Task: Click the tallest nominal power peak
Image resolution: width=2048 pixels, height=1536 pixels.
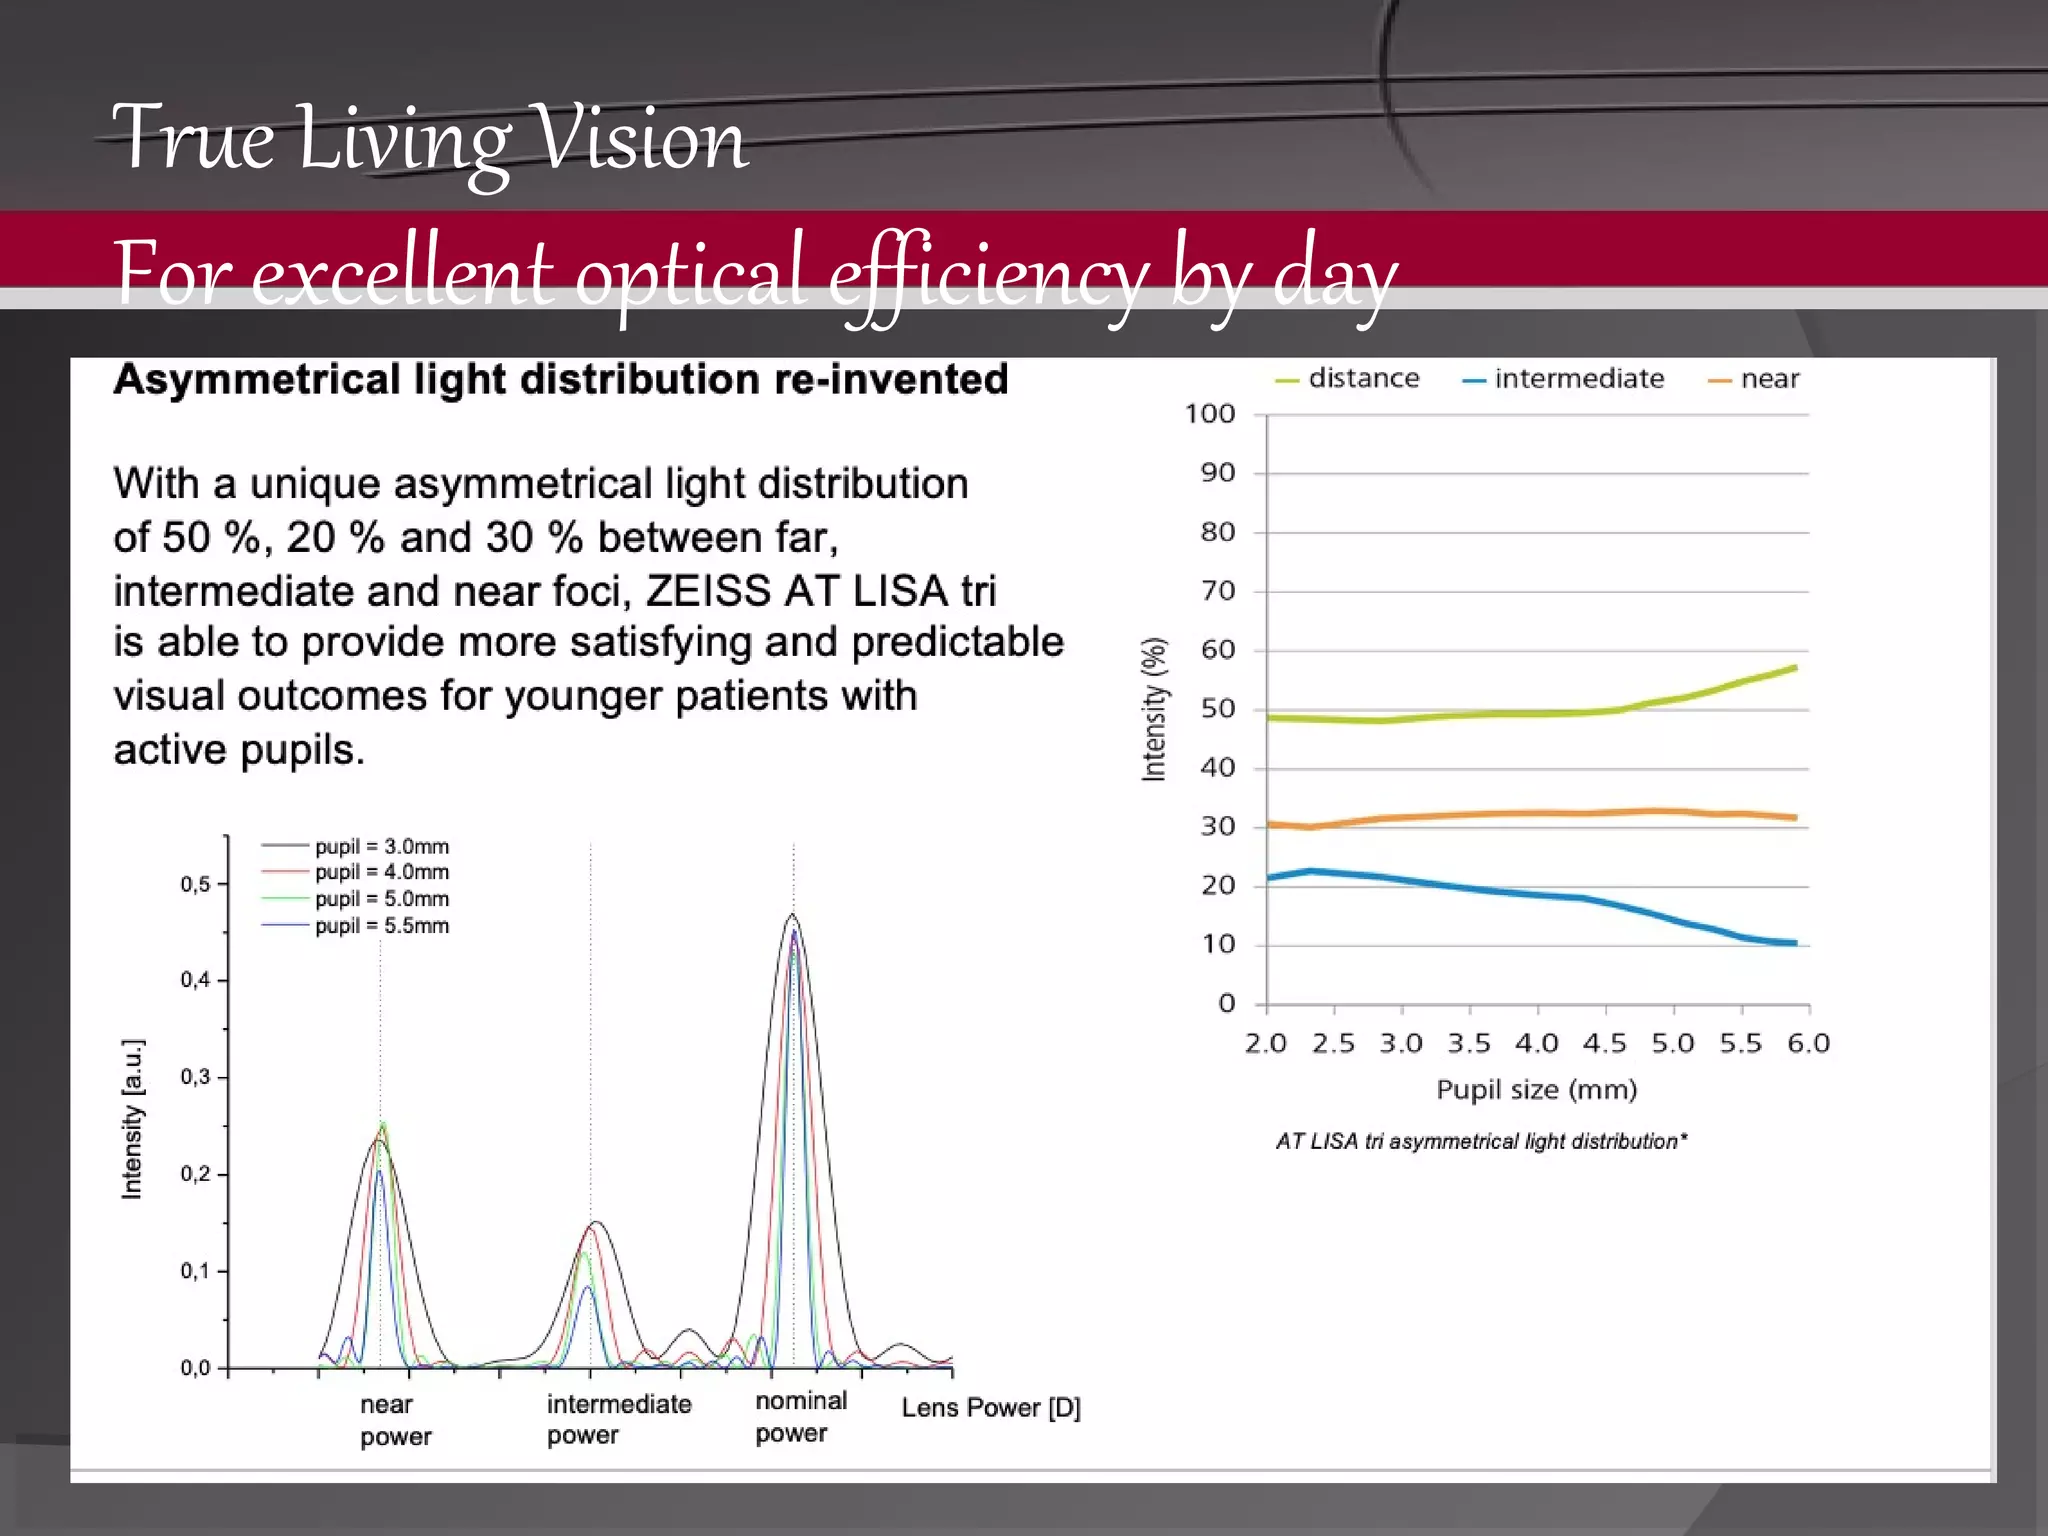Action: coord(792,916)
